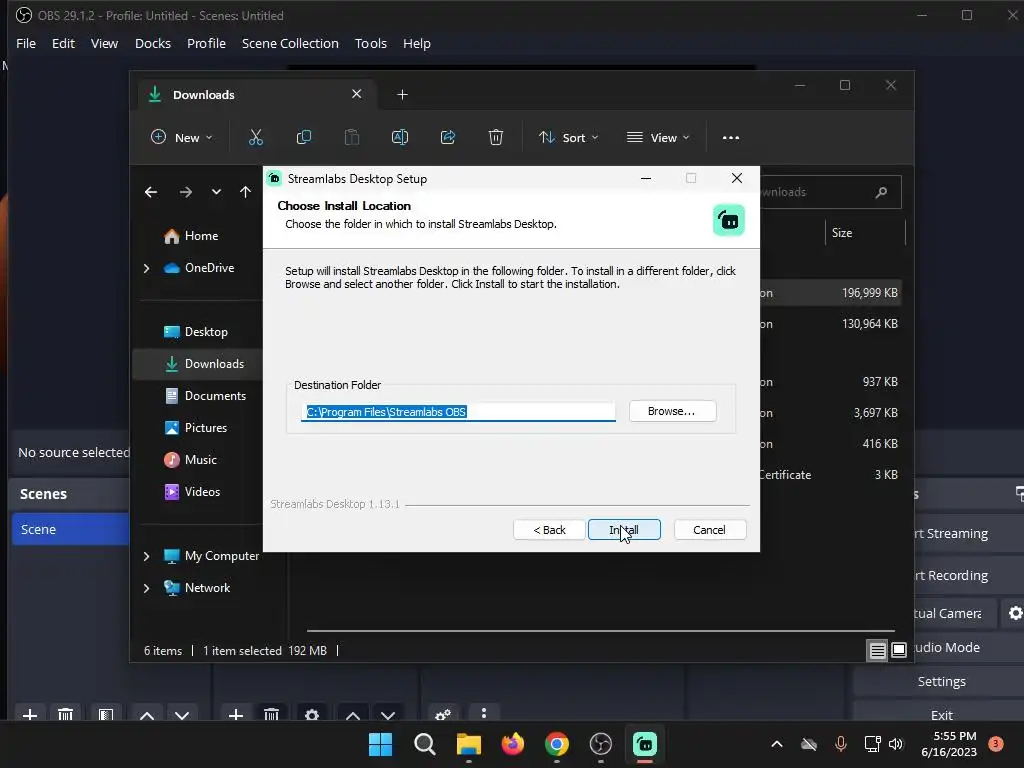The width and height of the screenshot is (1024, 768).
Task: Click the Paste icon in Explorer toolbar
Action: click(x=351, y=137)
